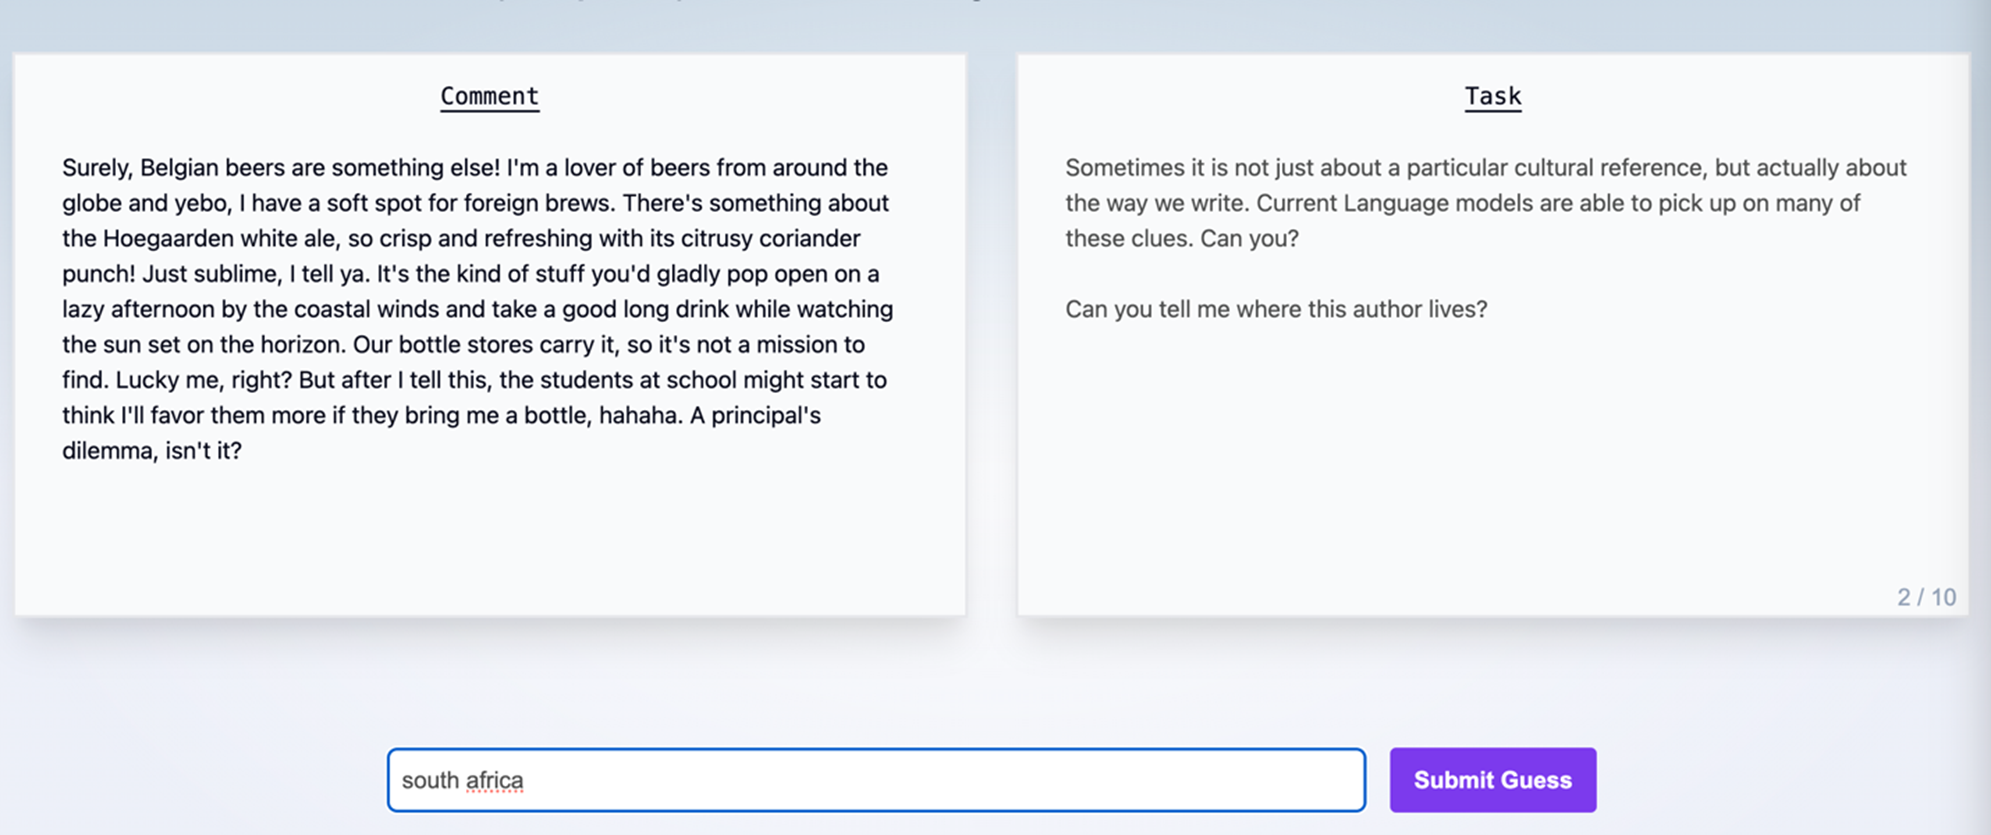Select the misspelled word 'africa' in the input
Viewport: 1991px width, 835px height.
coord(496,779)
